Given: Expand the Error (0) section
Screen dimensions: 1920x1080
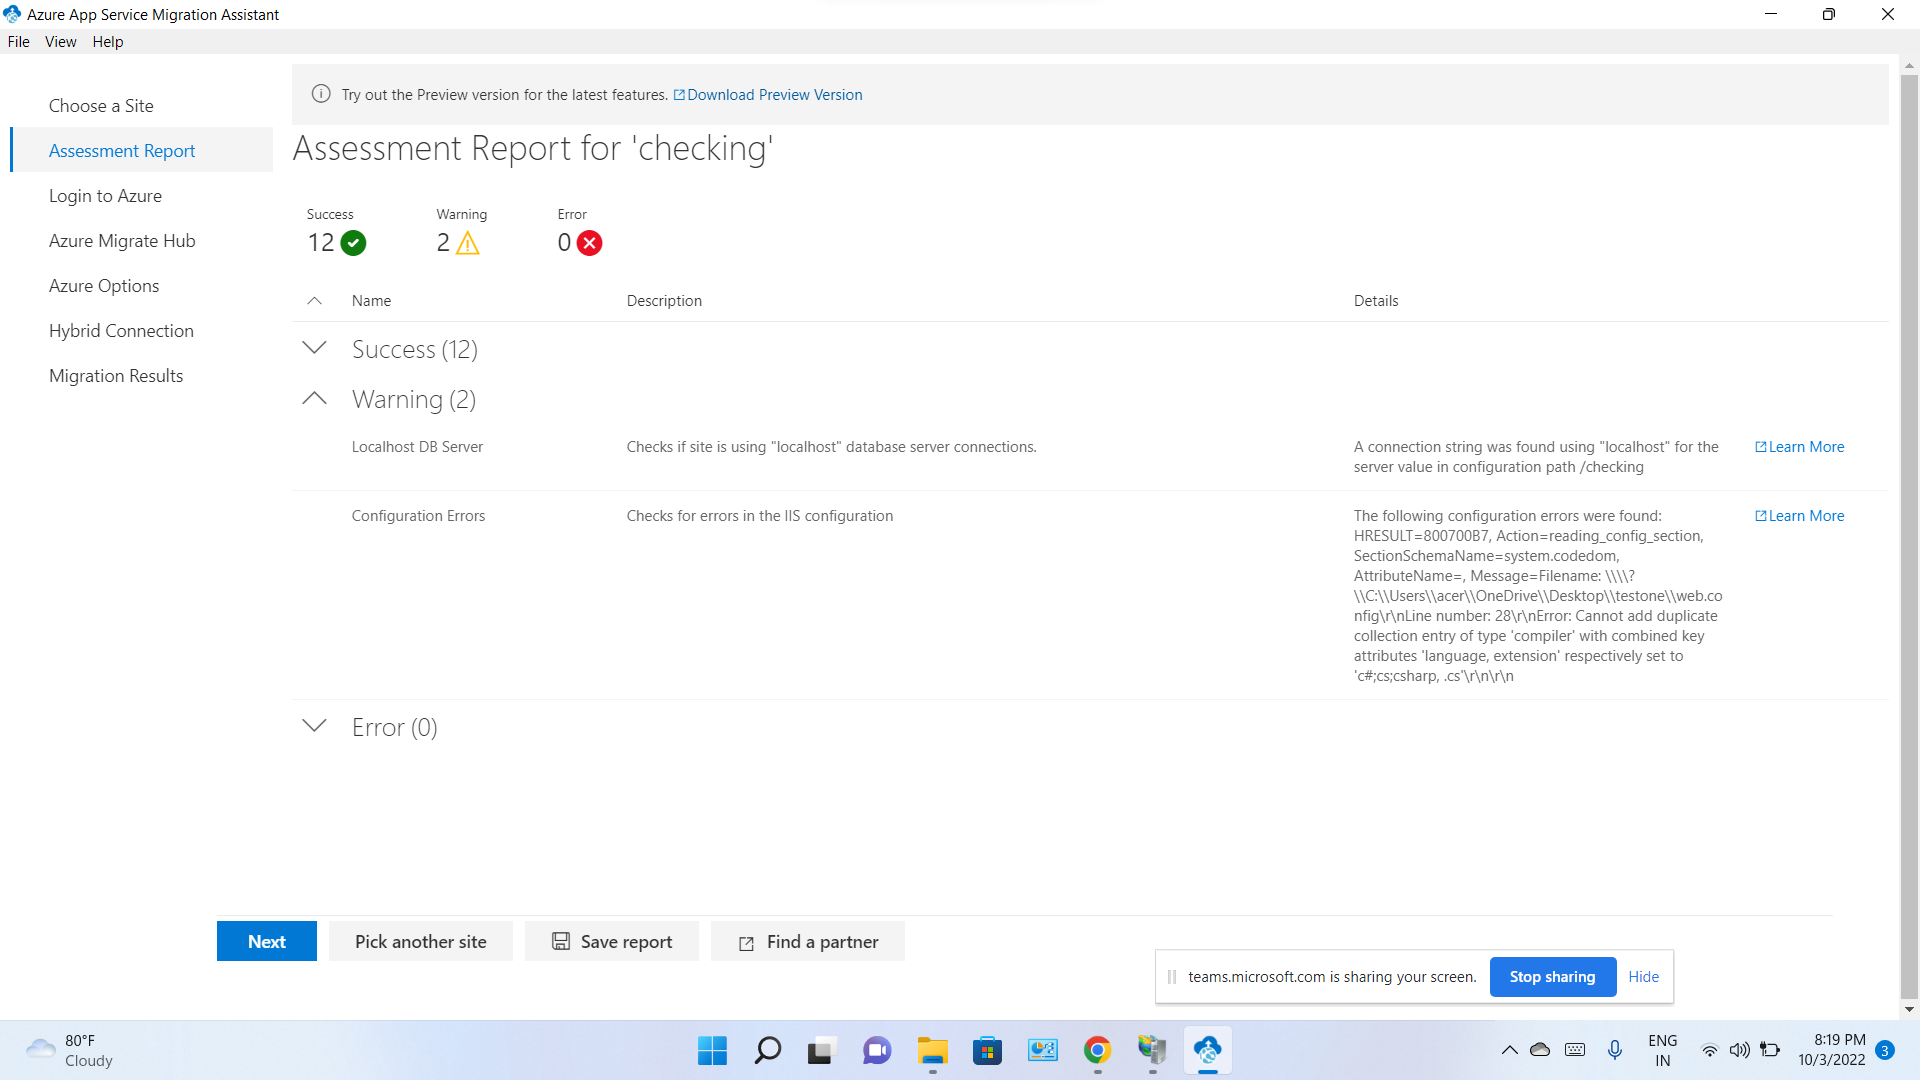Looking at the screenshot, I should pos(314,726).
